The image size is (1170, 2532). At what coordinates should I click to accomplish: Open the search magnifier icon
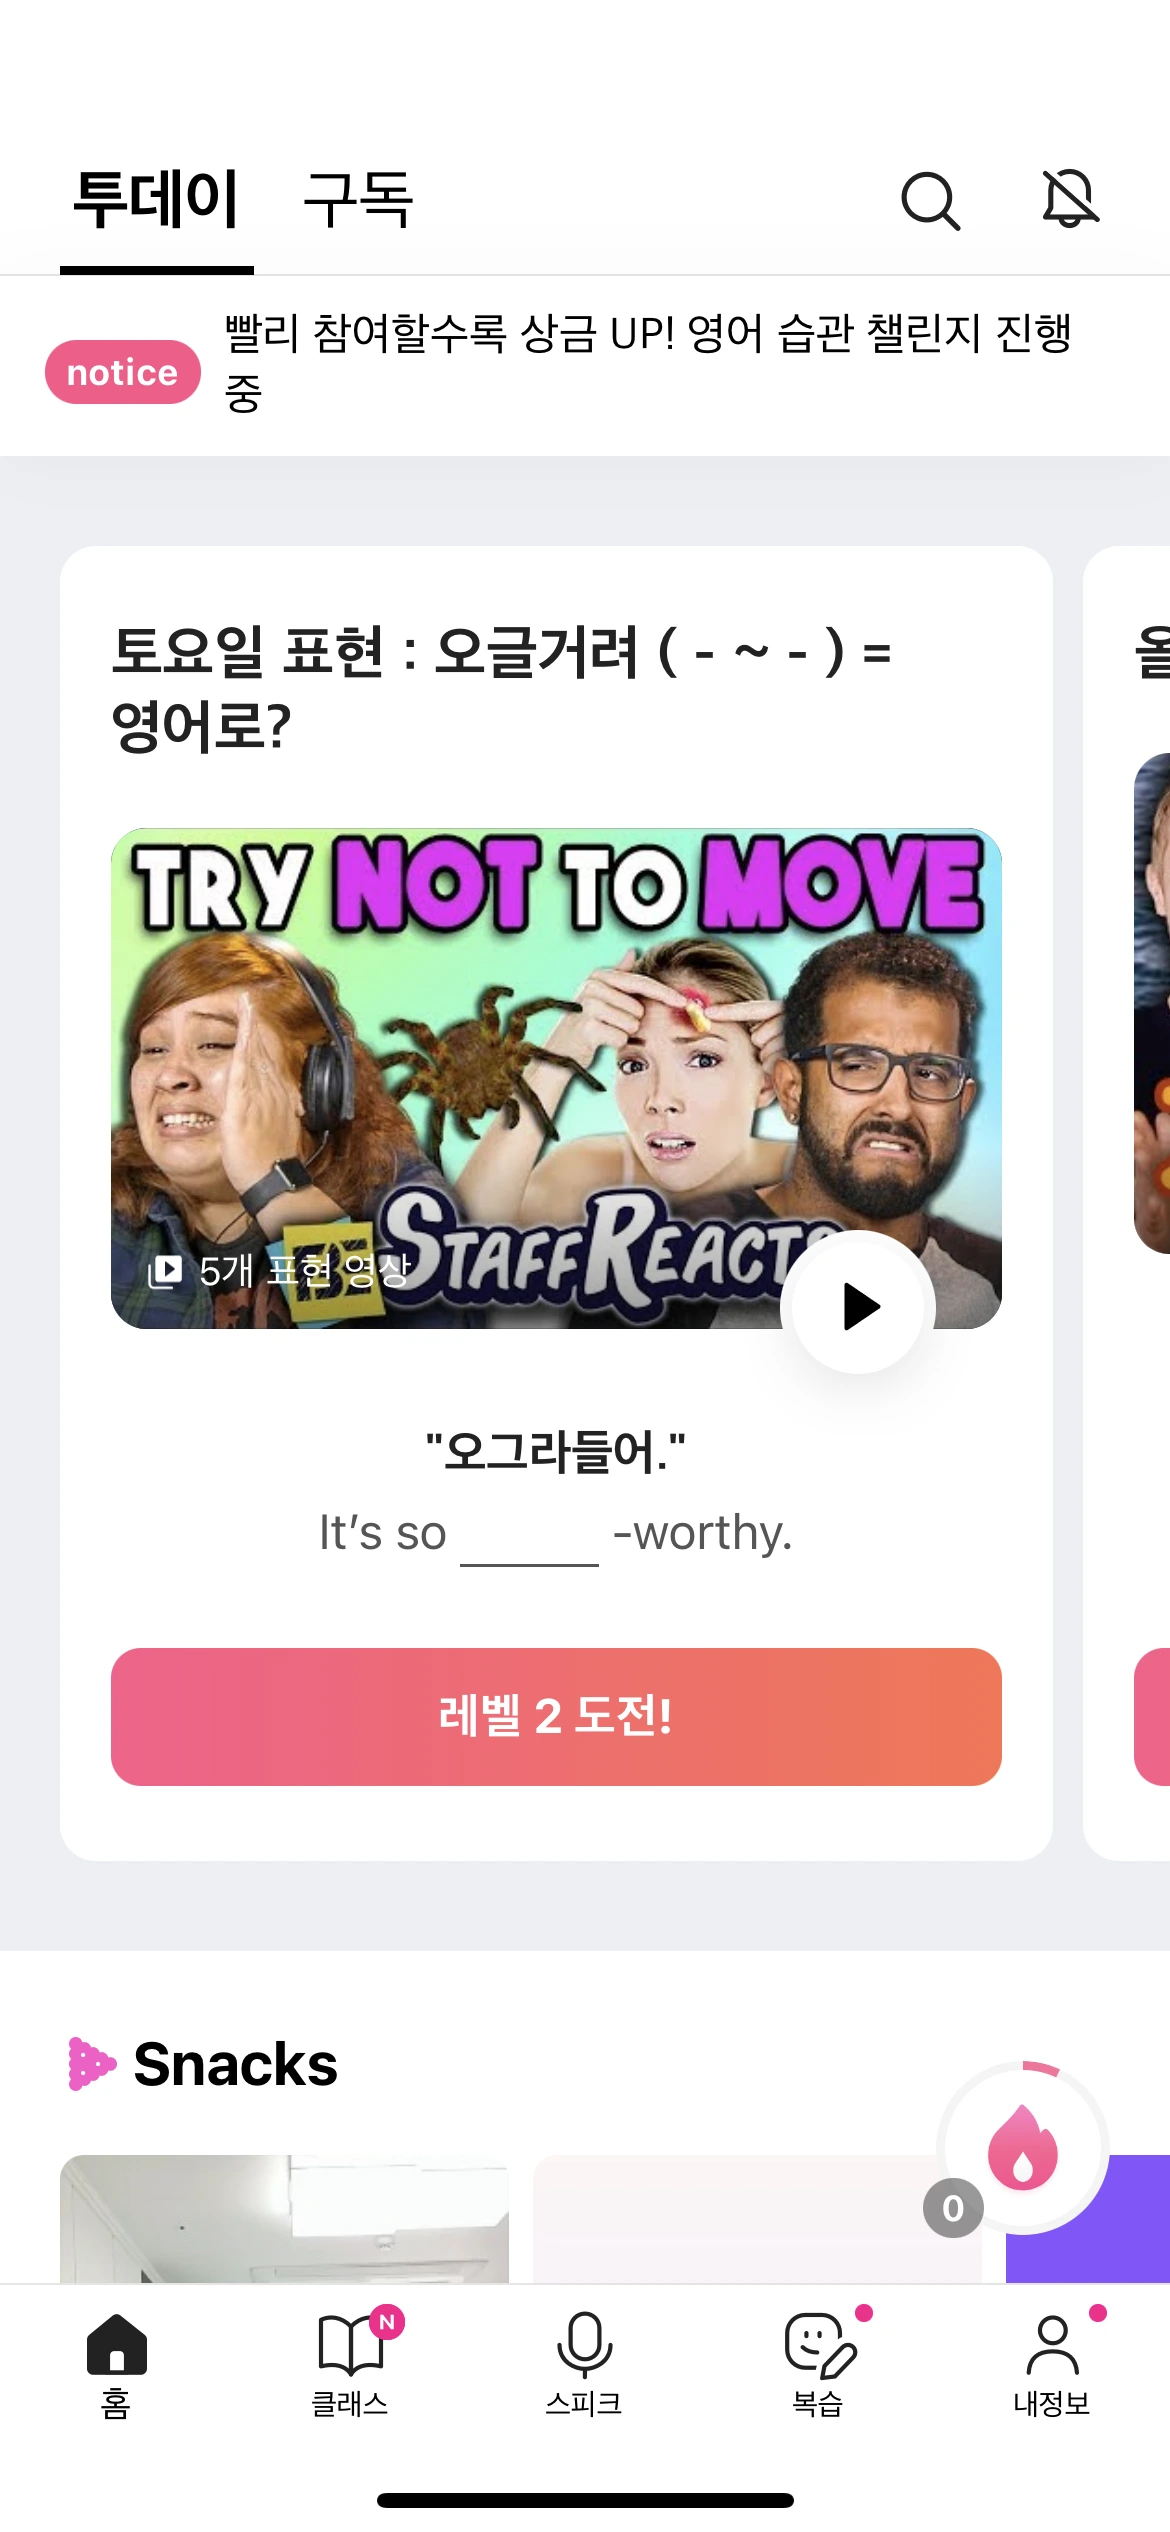click(x=930, y=201)
